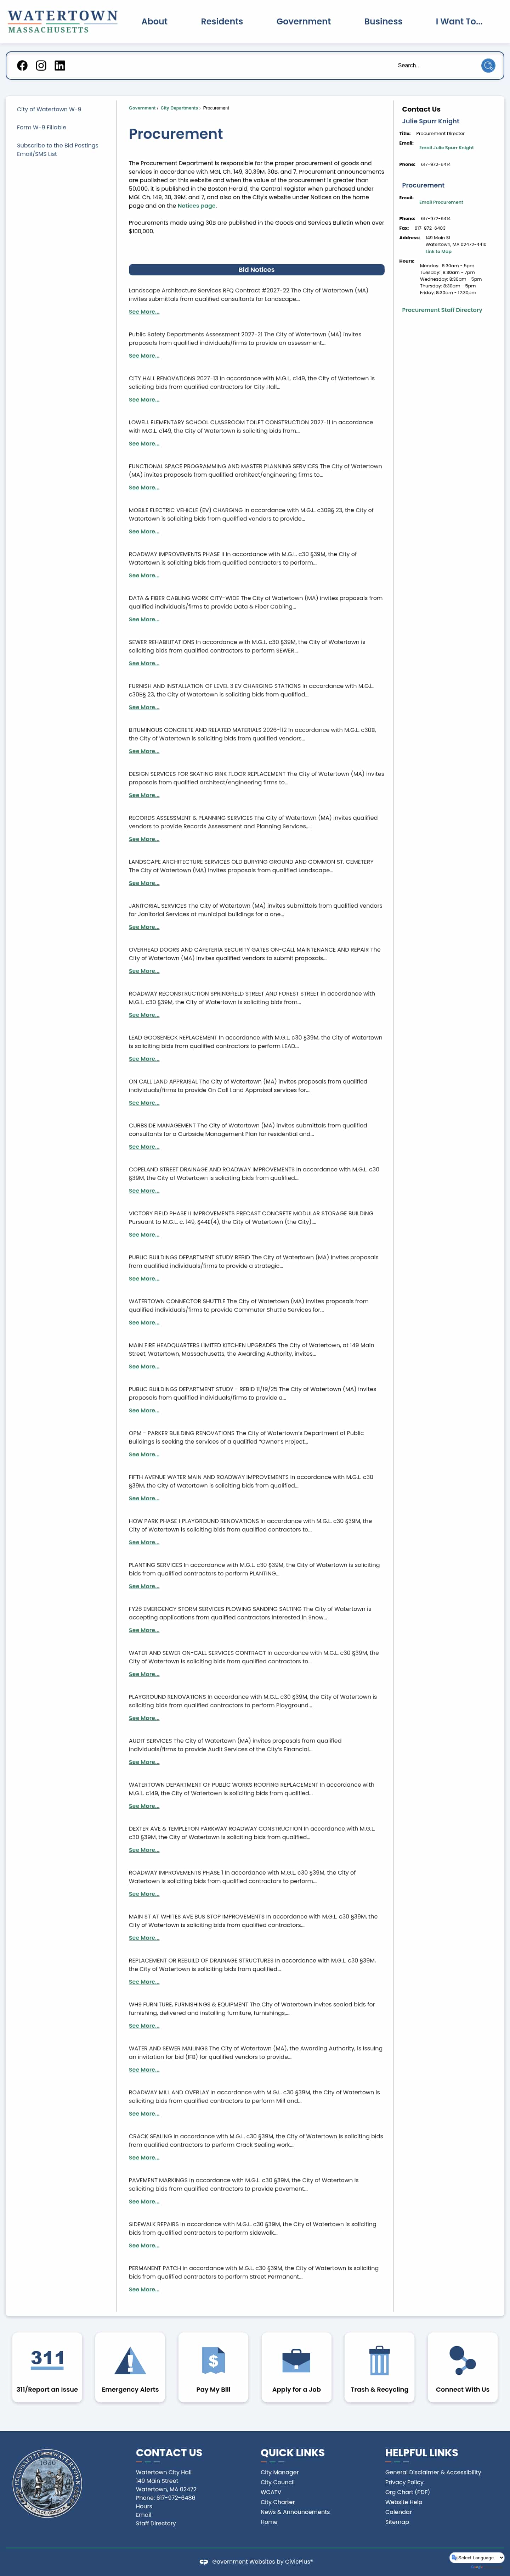Open the Instagram social icon
510x2576 pixels.
(41, 66)
